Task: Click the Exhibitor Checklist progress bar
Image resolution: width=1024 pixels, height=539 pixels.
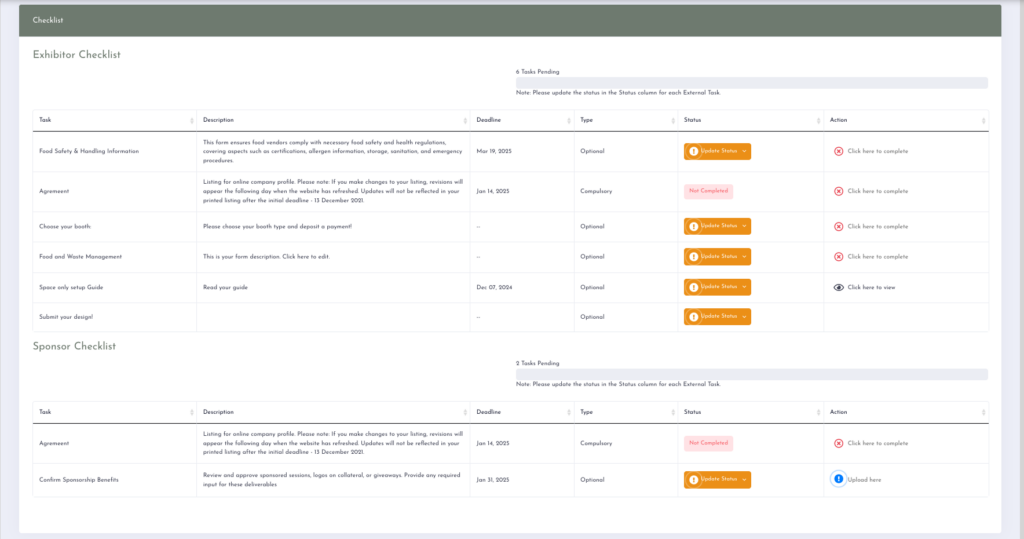Action: [751, 83]
